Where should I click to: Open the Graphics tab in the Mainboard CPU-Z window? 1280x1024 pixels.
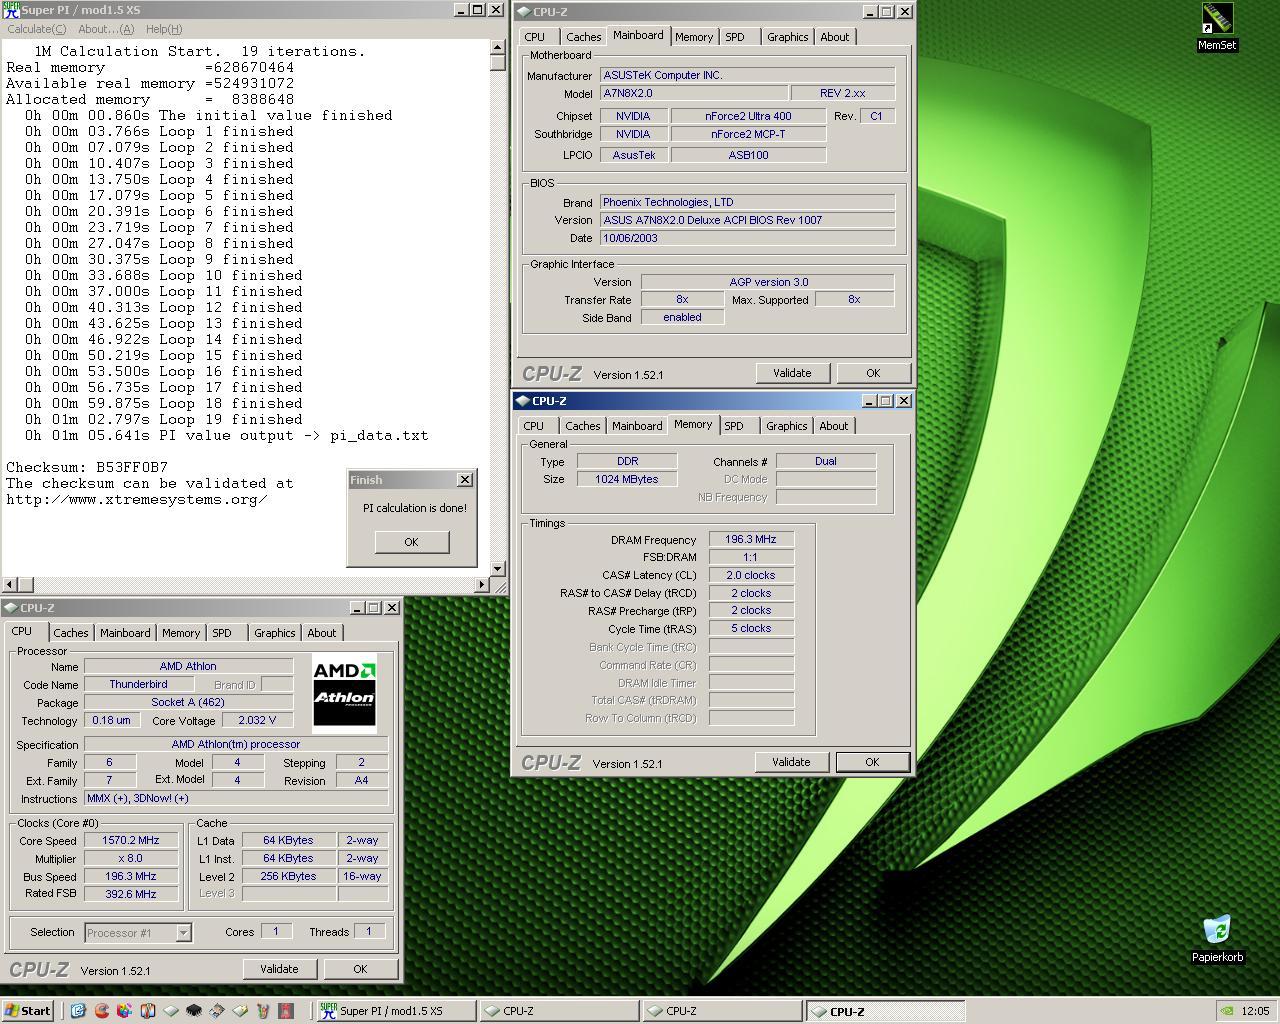point(787,37)
